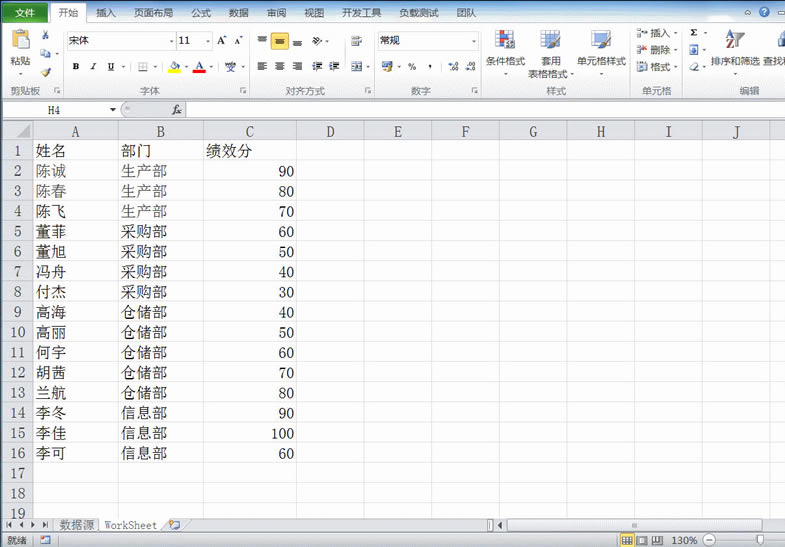
Task: Toggle middle vertical alignment
Action: pyautogui.click(x=280, y=41)
